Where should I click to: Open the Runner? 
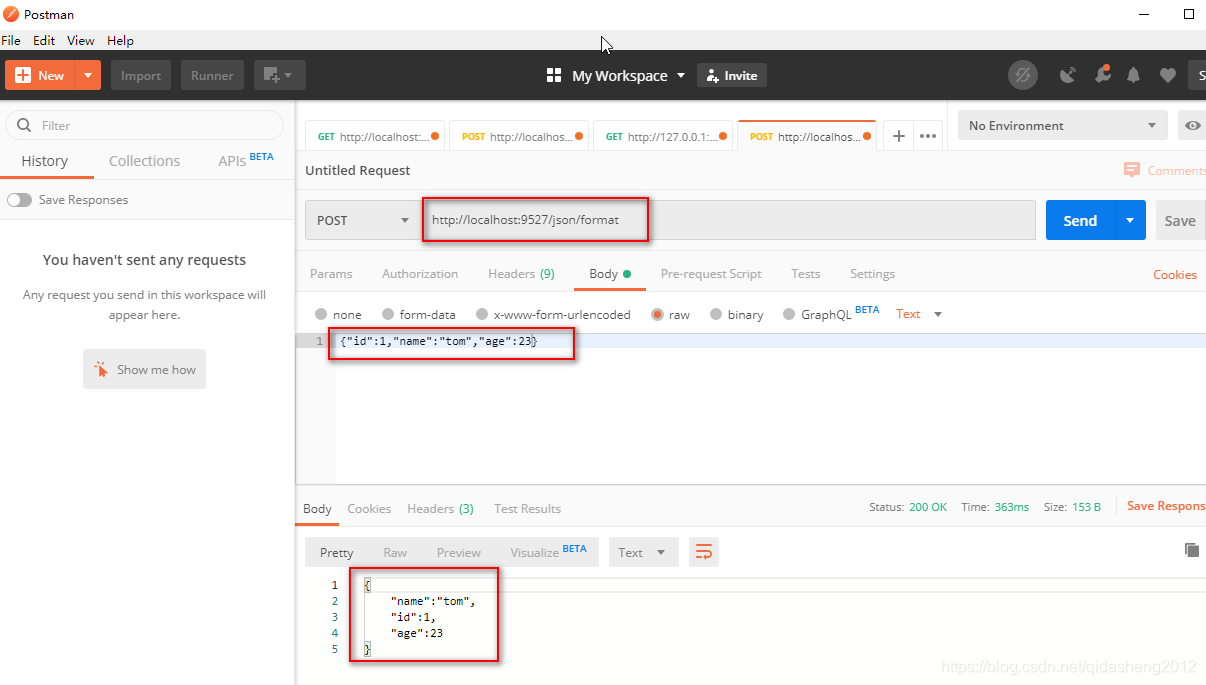(x=212, y=75)
